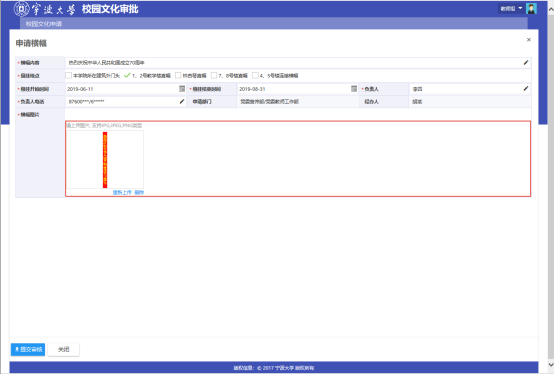Viewport: 554px width, 374px height.
Task: Click the pencil icon in banner content field
Action: [x=526, y=63]
